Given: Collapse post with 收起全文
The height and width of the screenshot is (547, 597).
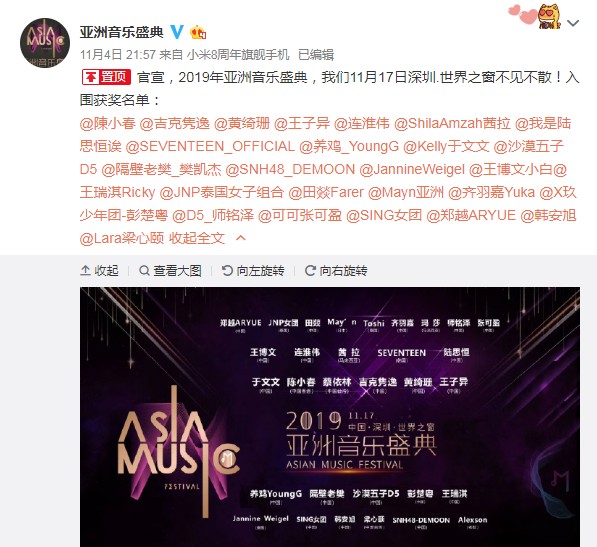Looking at the screenshot, I should click(197, 238).
